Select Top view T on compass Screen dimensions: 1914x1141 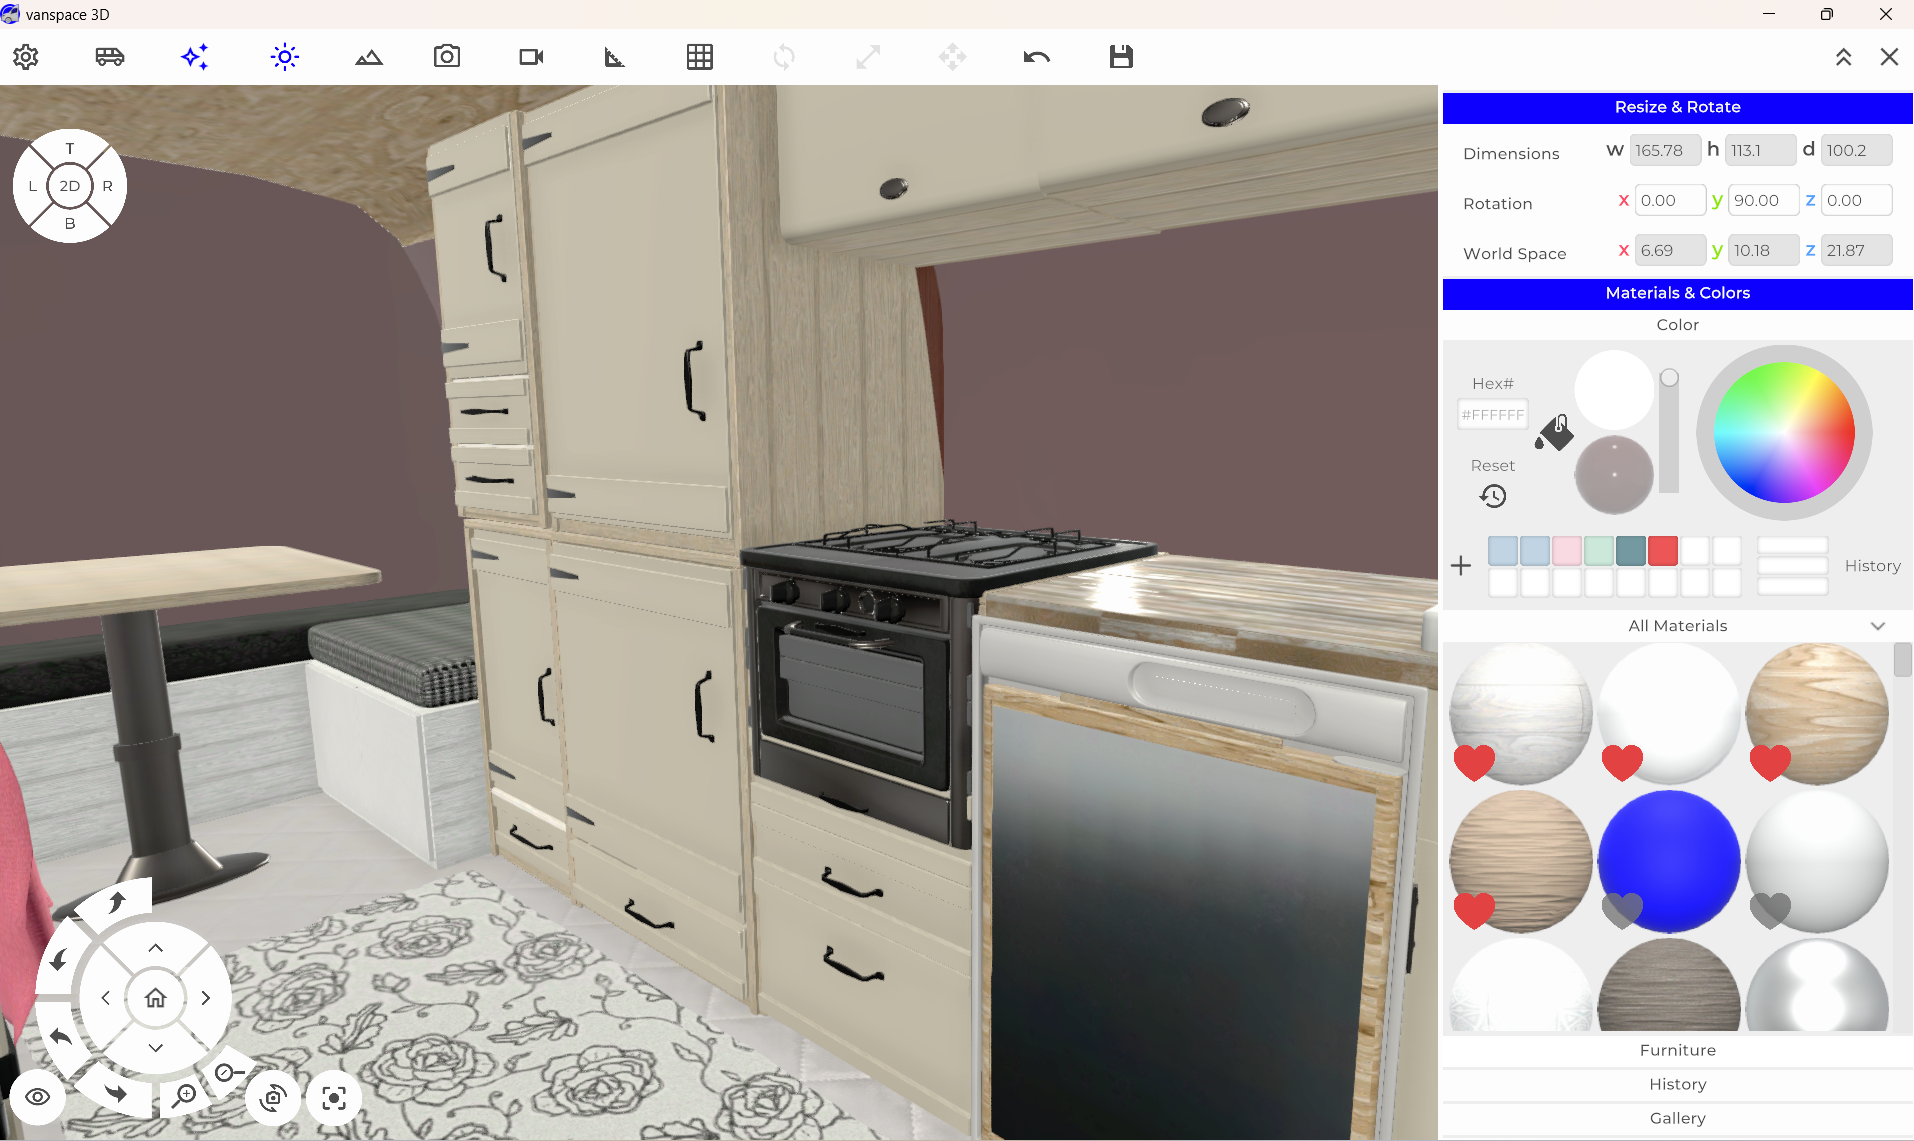click(70, 148)
